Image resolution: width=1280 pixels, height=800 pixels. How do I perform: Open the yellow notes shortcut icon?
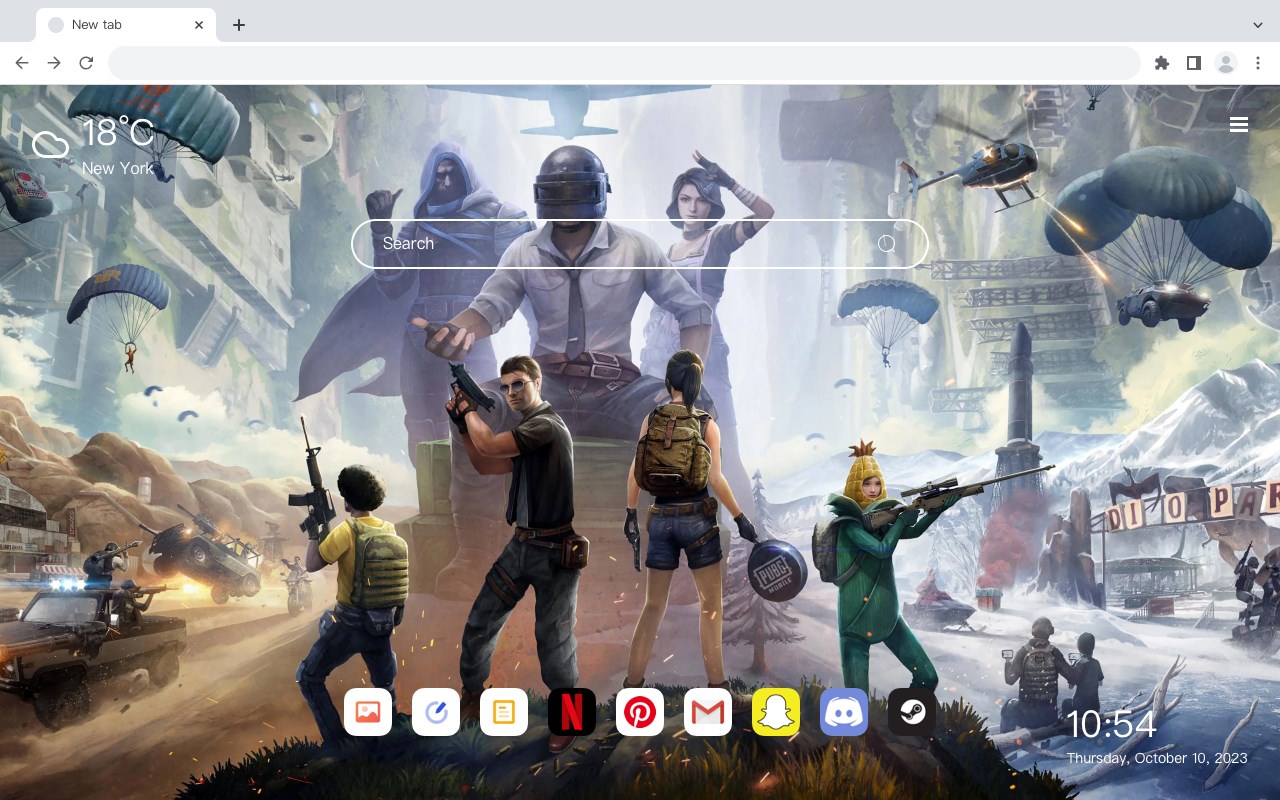(x=504, y=712)
